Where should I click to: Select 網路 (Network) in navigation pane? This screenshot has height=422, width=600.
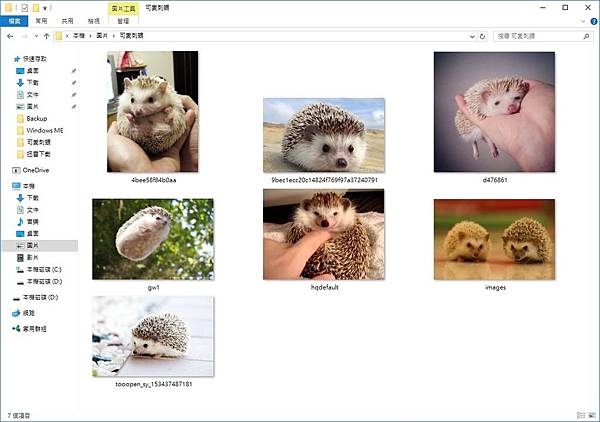coord(29,313)
